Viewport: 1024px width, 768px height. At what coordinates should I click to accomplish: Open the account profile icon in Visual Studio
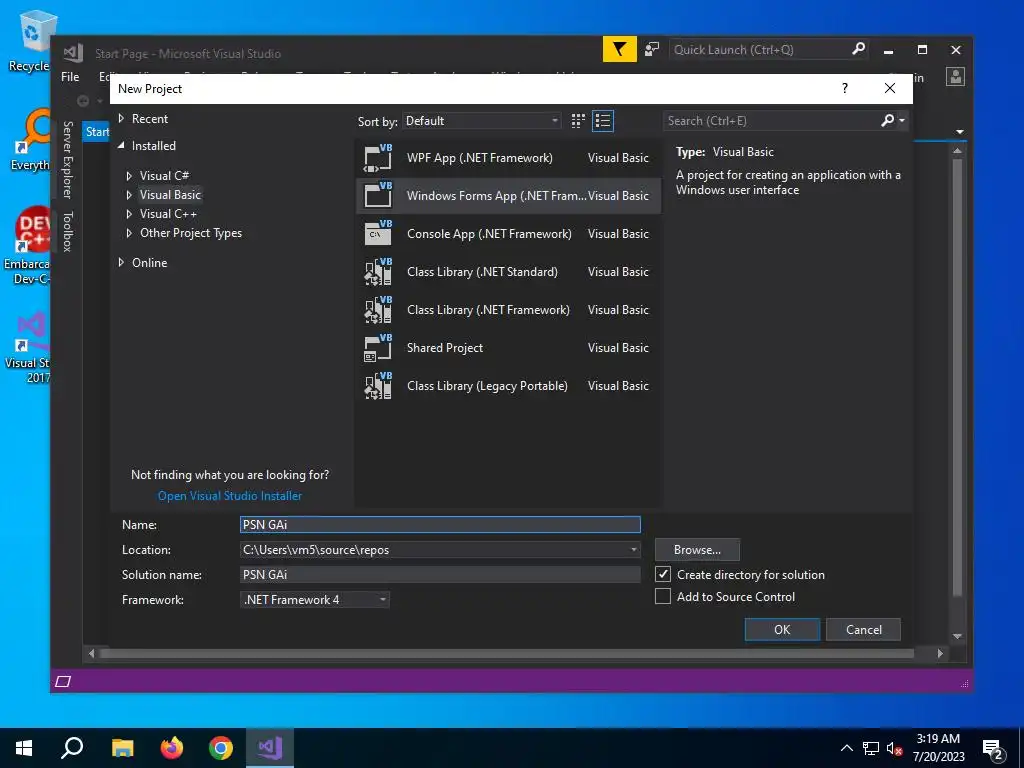(955, 76)
